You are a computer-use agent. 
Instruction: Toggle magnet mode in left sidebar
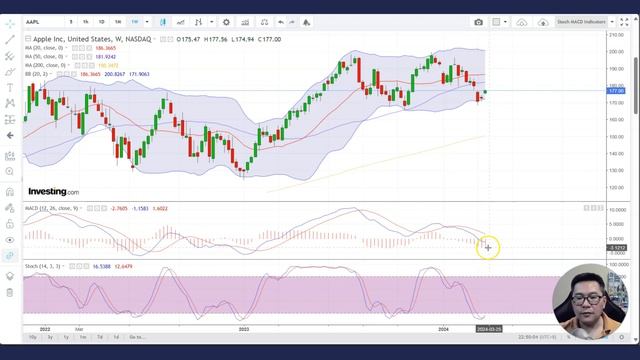click(10, 192)
